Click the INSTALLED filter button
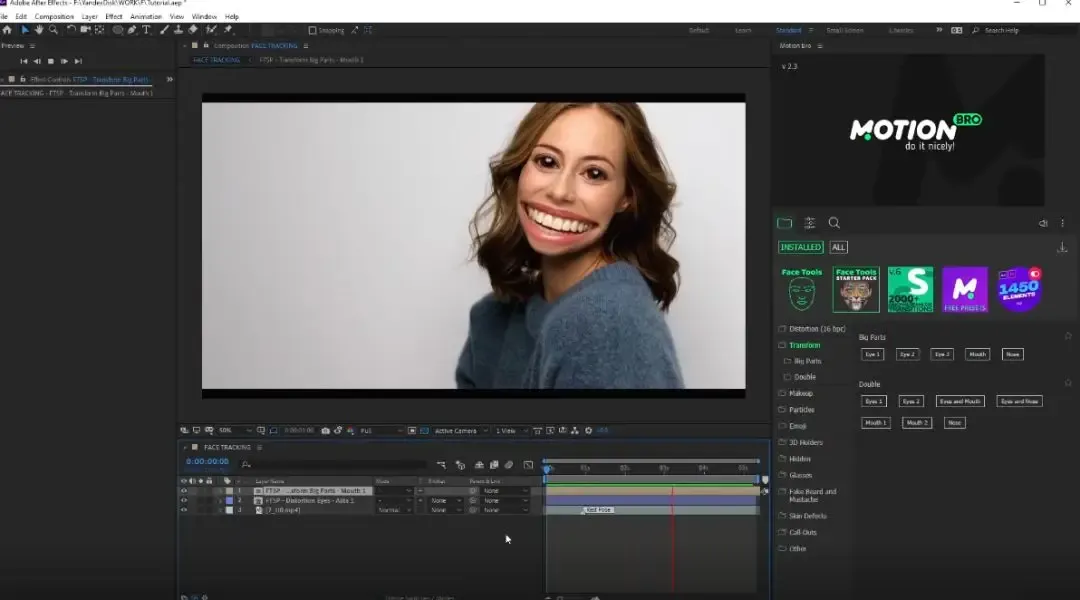This screenshot has height=600, width=1080. point(800,247)
